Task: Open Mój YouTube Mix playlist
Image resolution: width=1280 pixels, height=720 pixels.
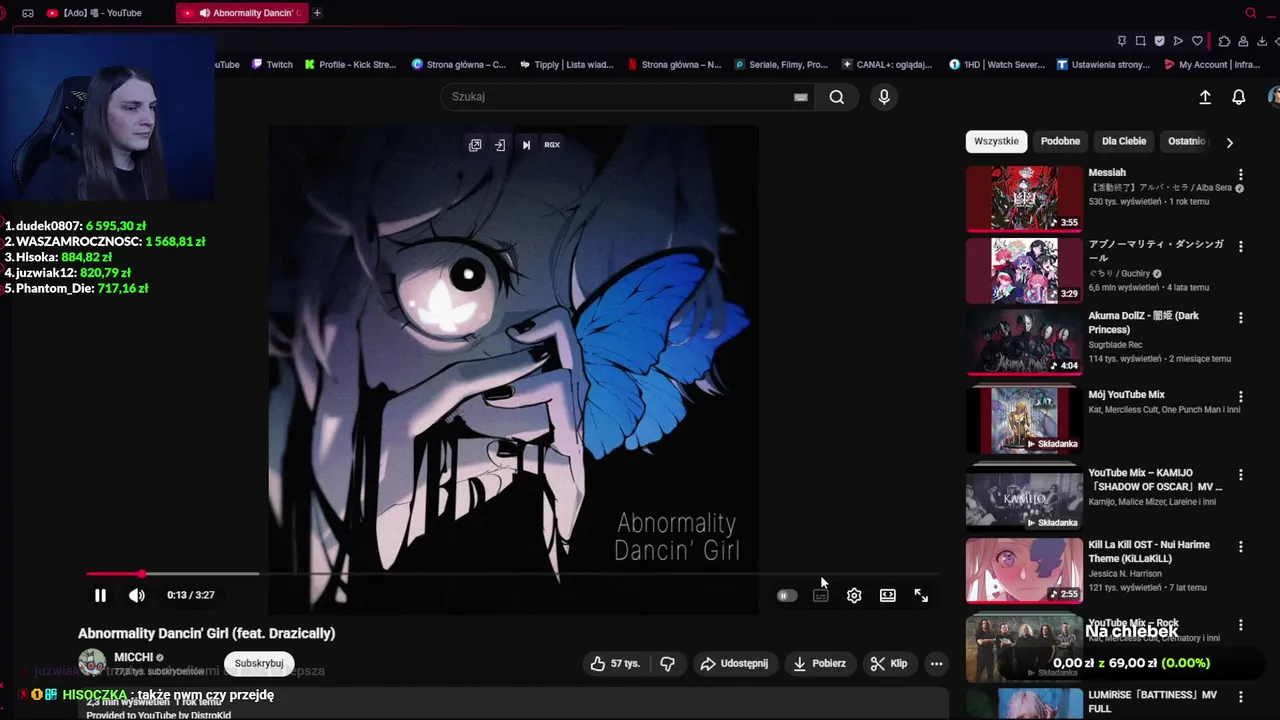Action: [1126, 395]
